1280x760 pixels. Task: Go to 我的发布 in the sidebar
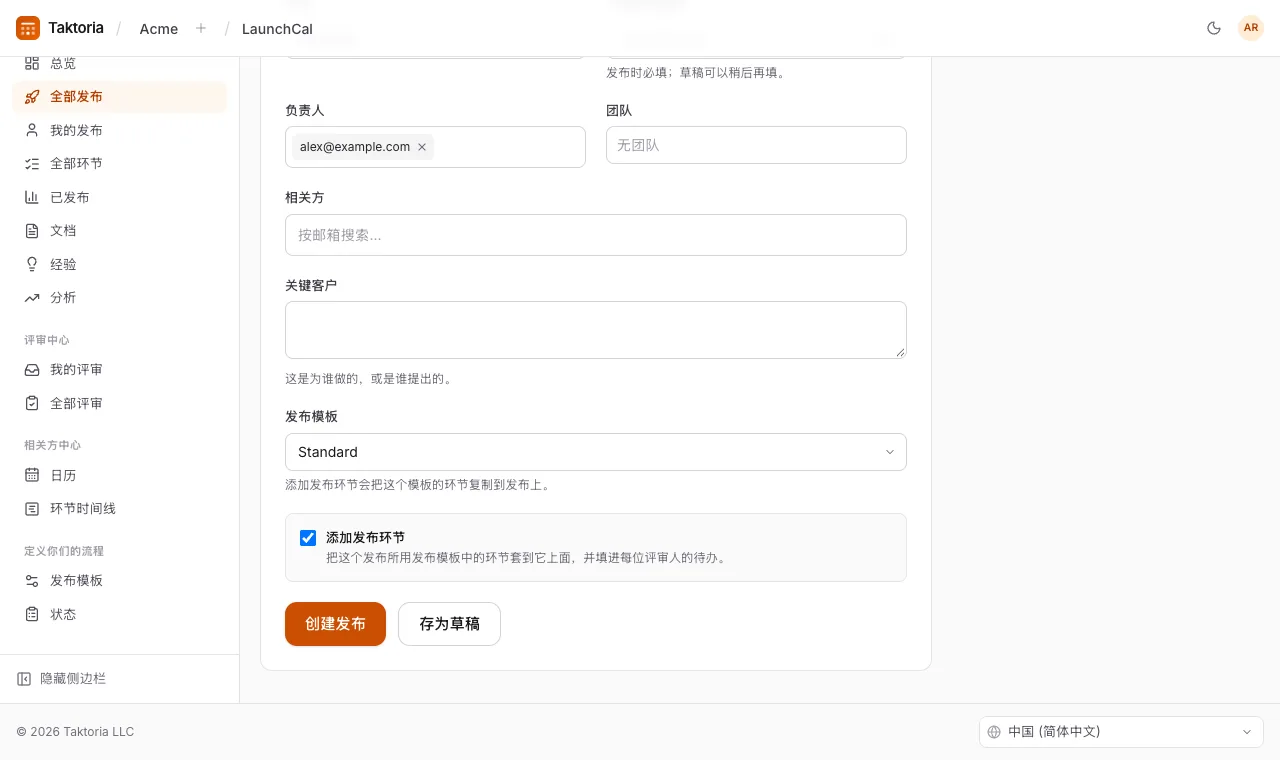click(120, 130)
